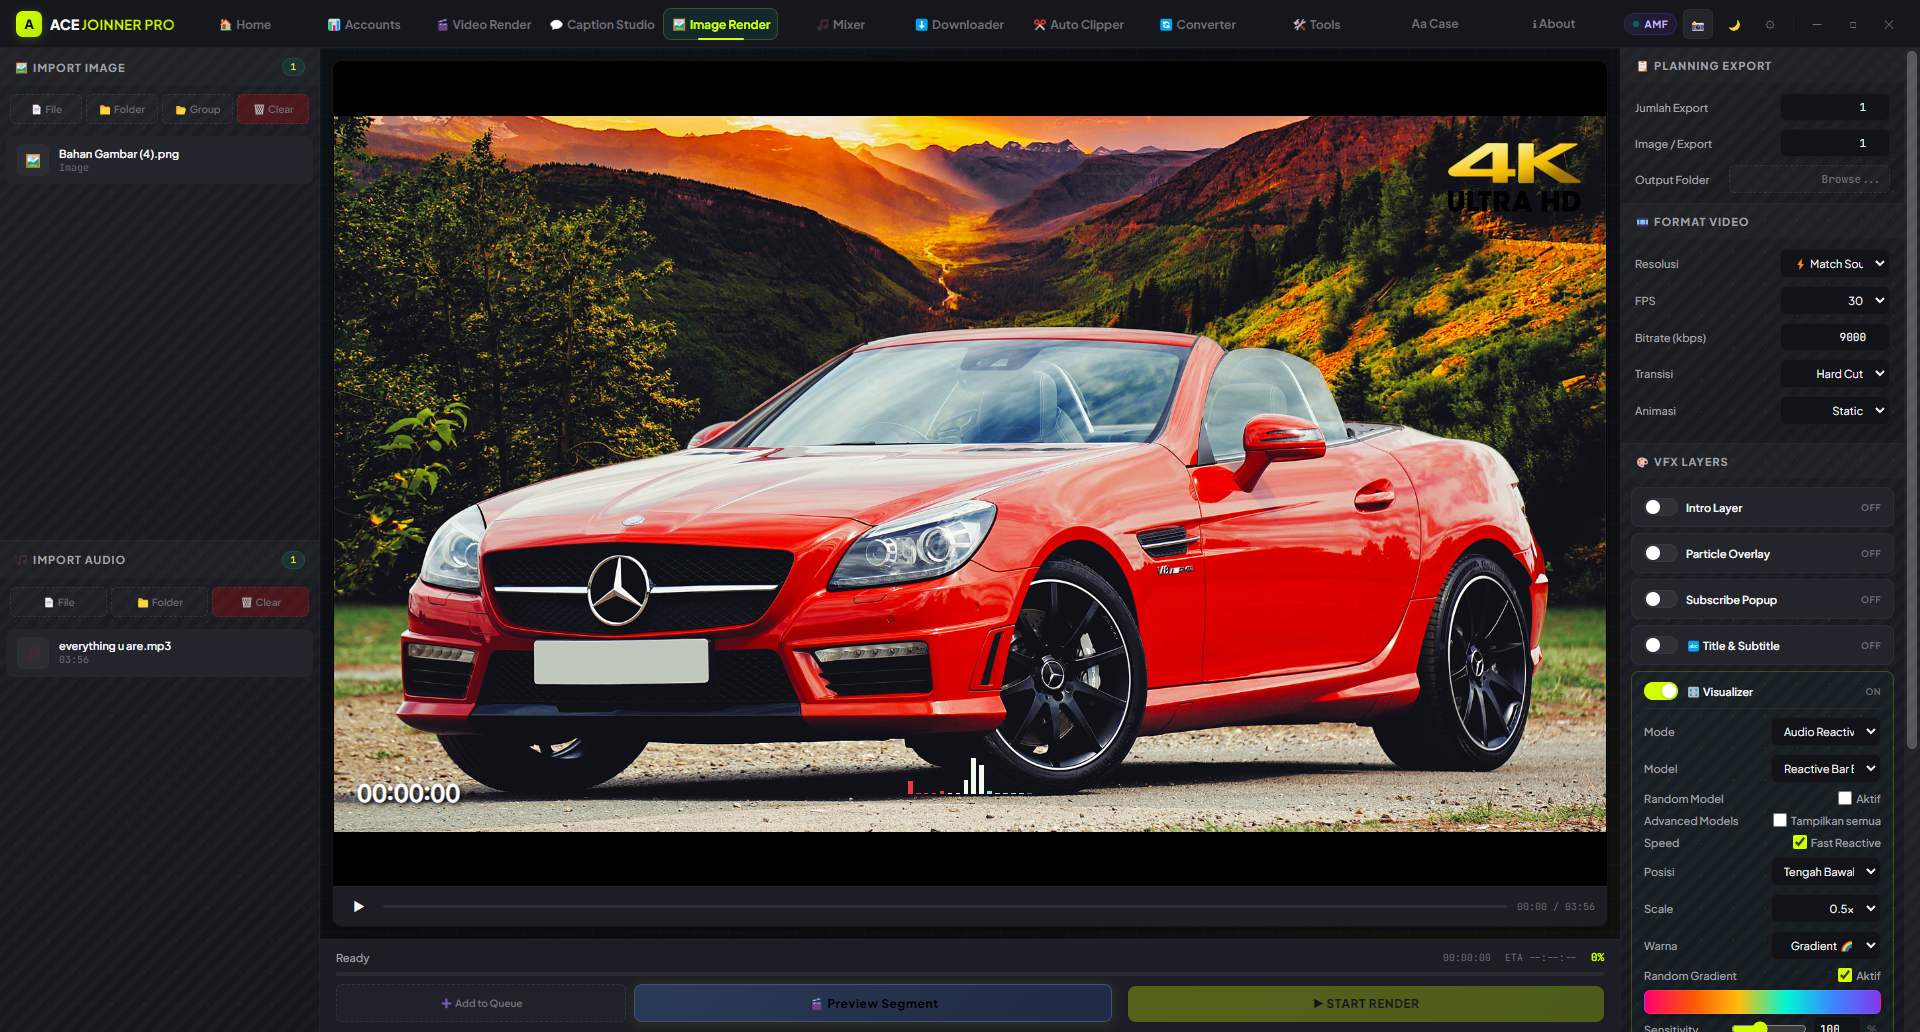The height and width of the screenshot is (1032, 1920).
Task: Open the Posisi Tengah Bawah dropdown
Action: [x=1826, y=872]
